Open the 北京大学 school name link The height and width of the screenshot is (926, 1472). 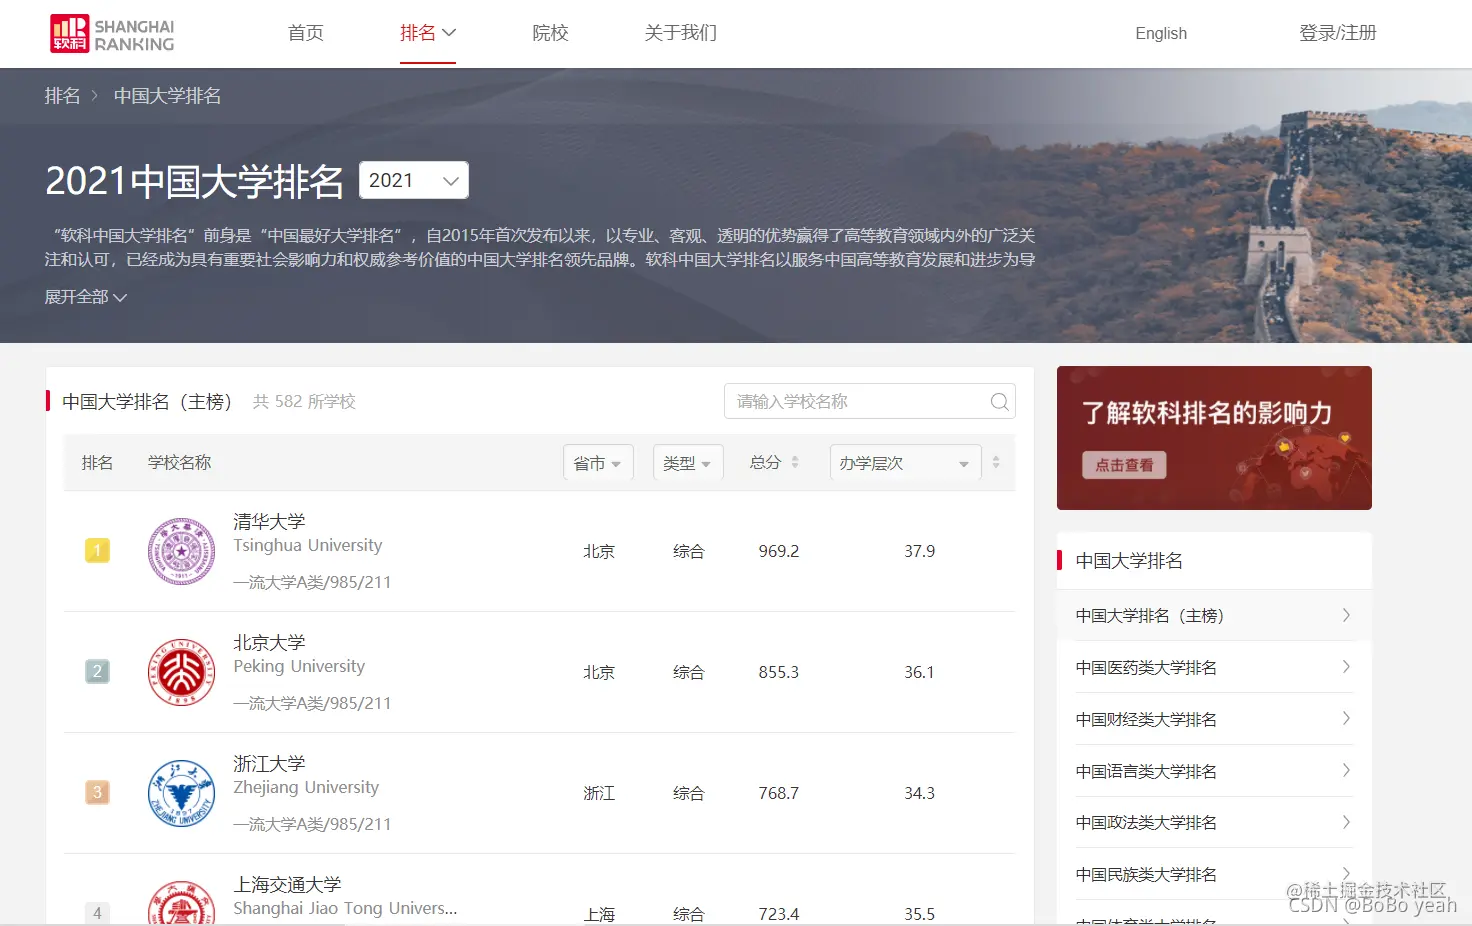[269, 642]
